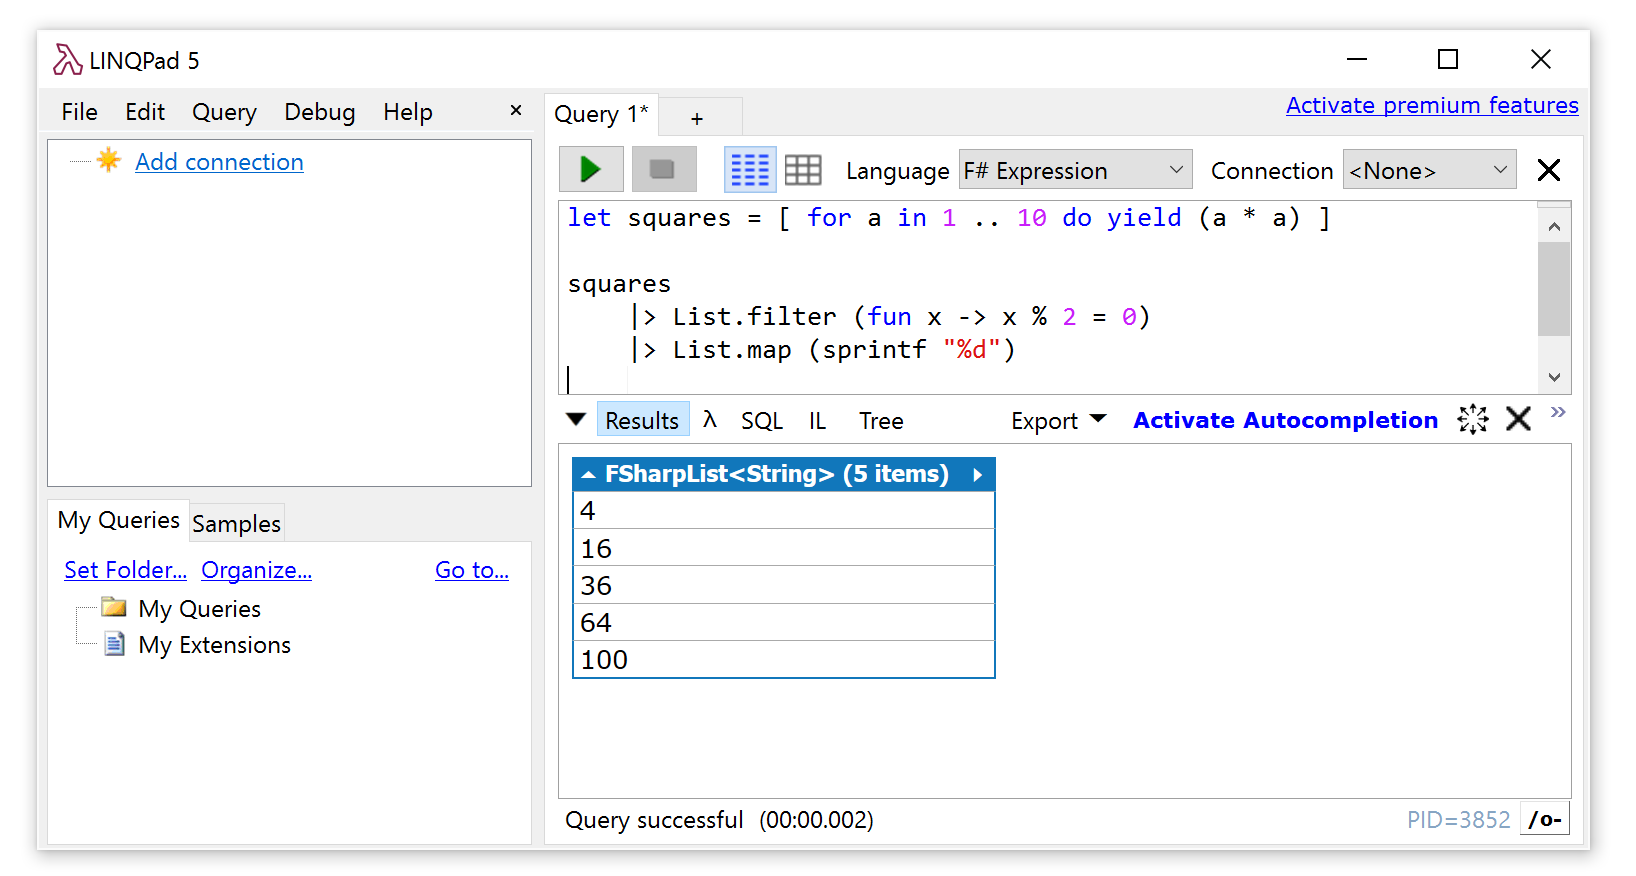The height and width of the screenshot is (876, 1636).
Task: Click the result row with value 16
Action: click(x=783, y=548)
